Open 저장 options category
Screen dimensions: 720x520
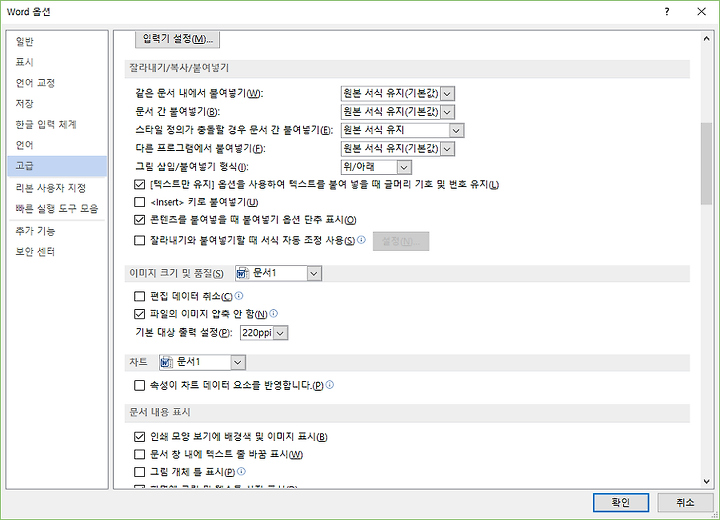coord(57,103)
